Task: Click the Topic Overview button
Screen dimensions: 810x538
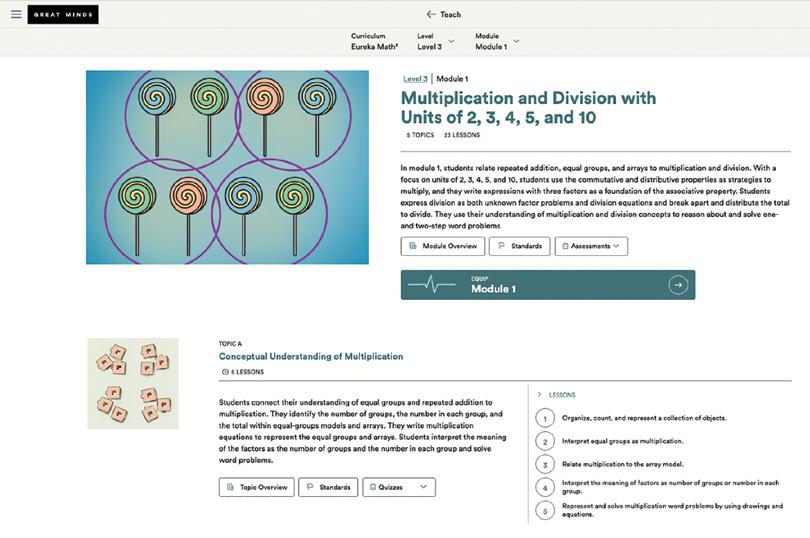Action: tap(257, 487)
